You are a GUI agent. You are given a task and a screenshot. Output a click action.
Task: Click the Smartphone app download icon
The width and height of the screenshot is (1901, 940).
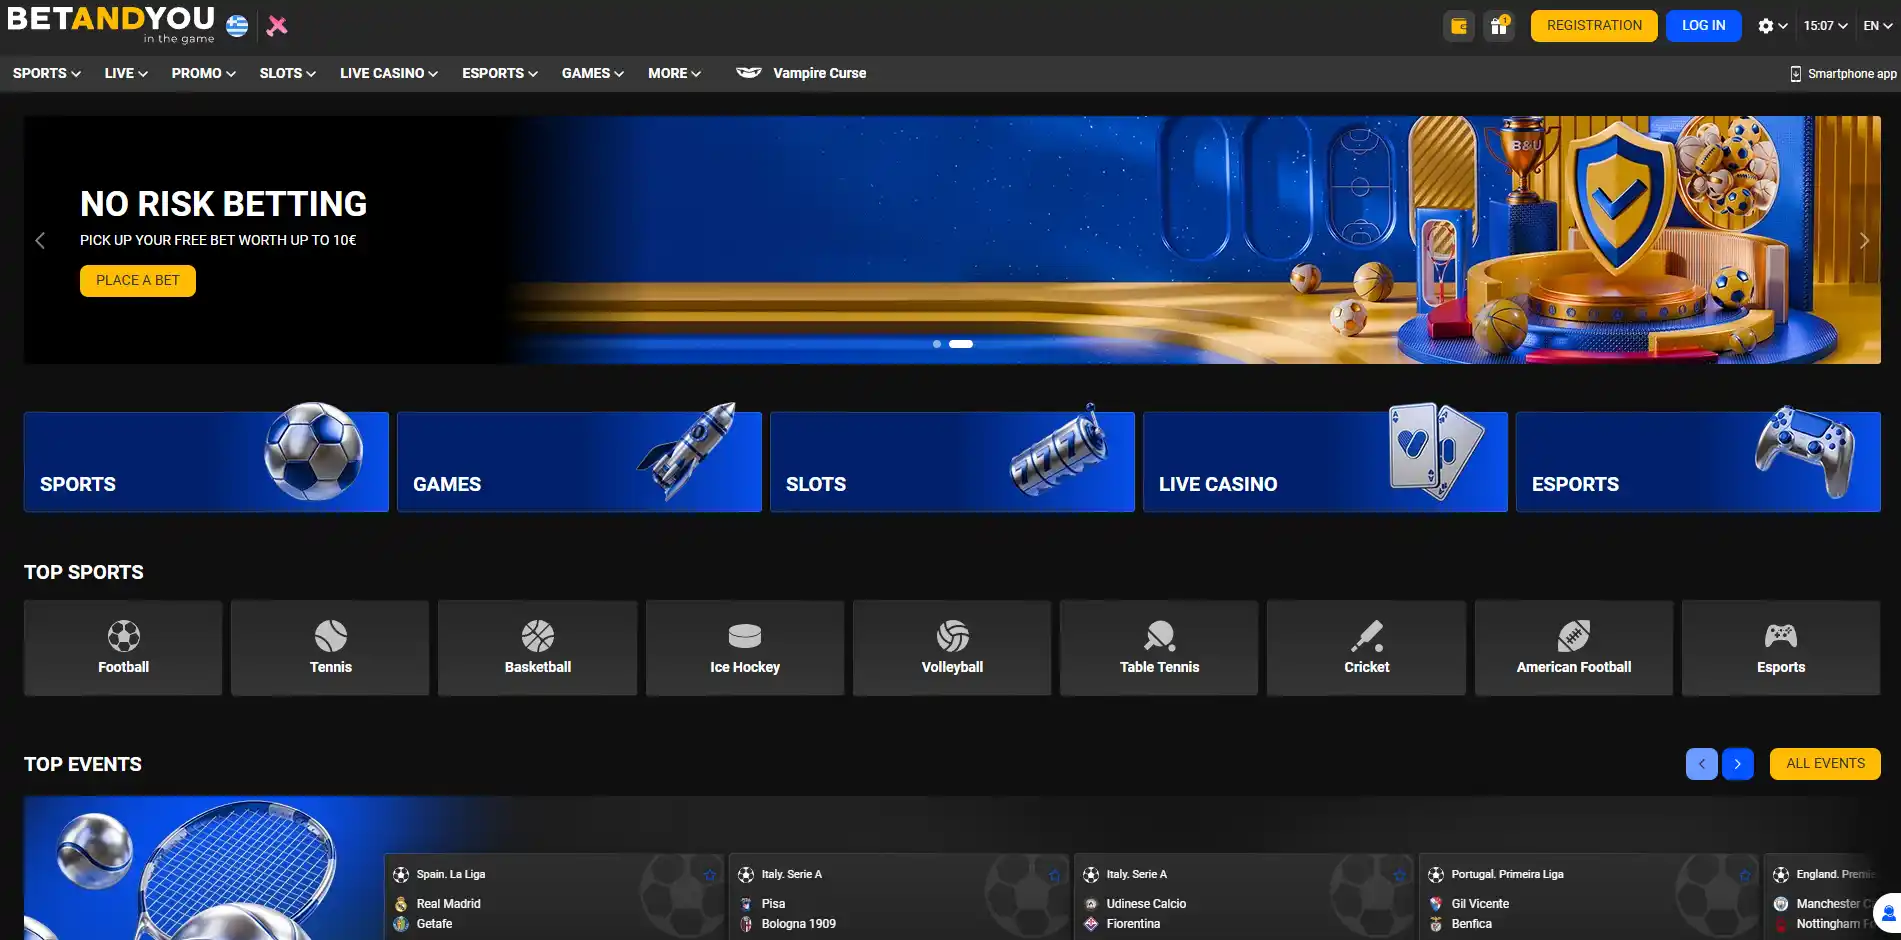pyautogui.click(x=1796, y=74)
